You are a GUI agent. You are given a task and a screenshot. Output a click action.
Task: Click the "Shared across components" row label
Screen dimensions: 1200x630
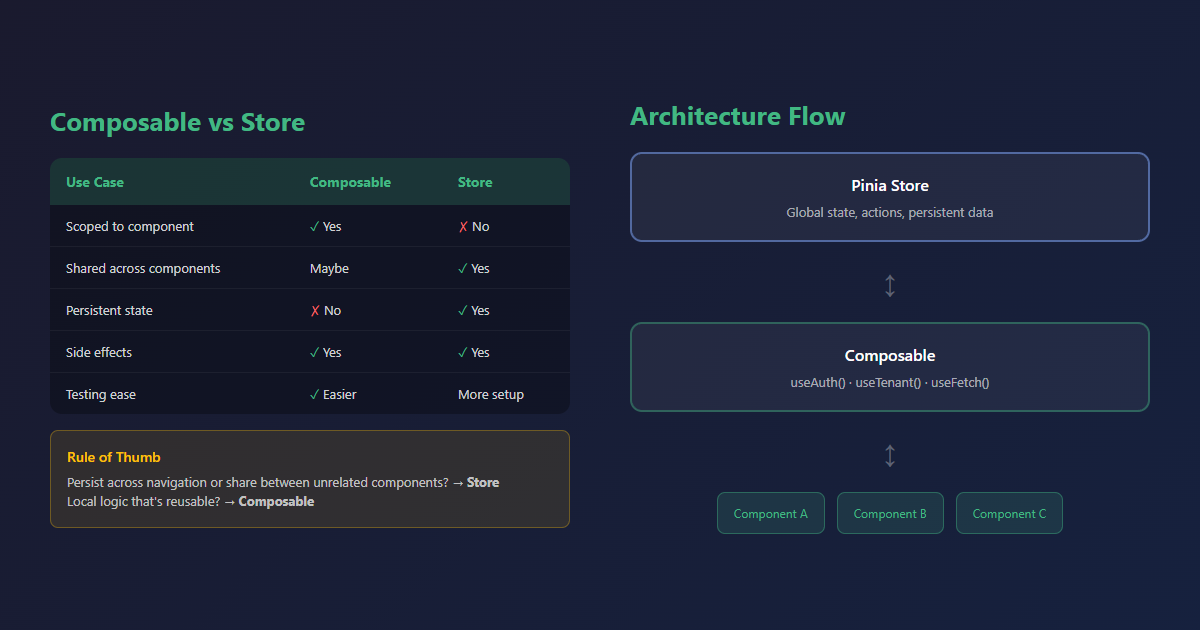click(143, 269)
